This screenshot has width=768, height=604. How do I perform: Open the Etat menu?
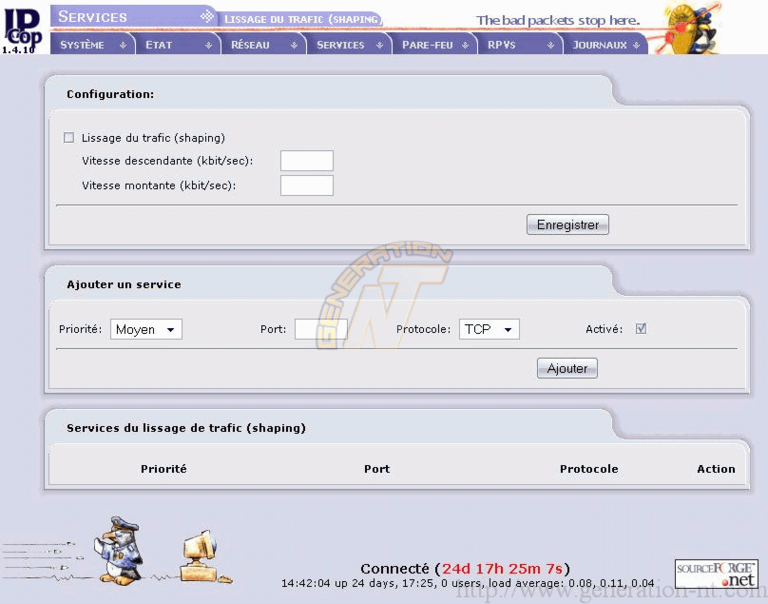coord(177,45)
